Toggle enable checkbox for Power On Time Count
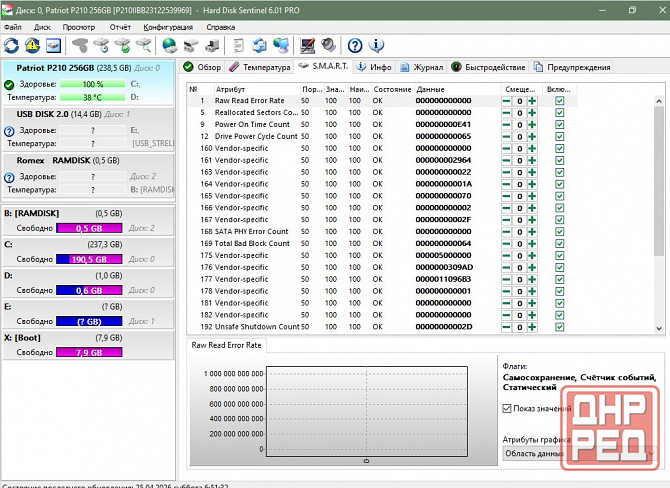Viewport: 670px width, 488px height. 560,125
